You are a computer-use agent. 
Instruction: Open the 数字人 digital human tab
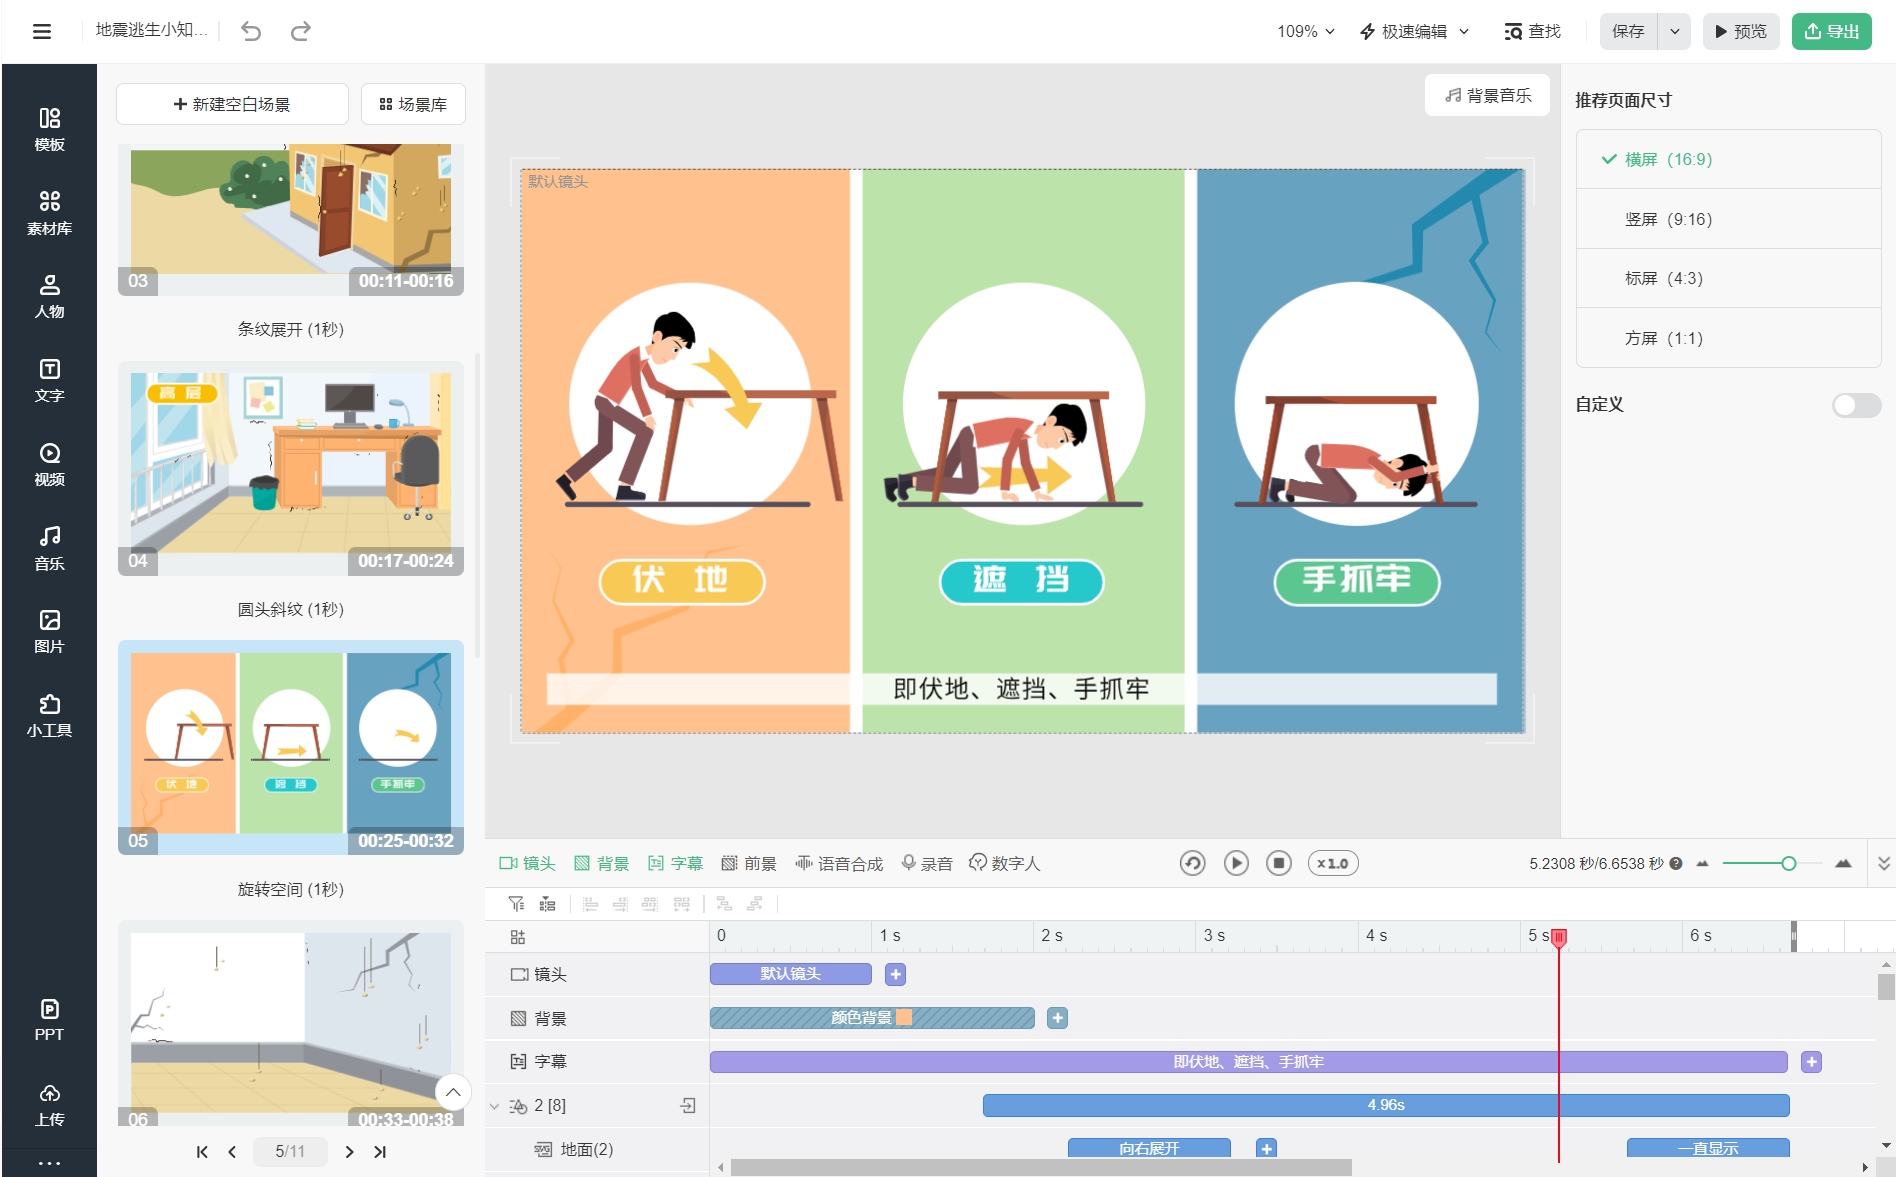point(1005,863)
